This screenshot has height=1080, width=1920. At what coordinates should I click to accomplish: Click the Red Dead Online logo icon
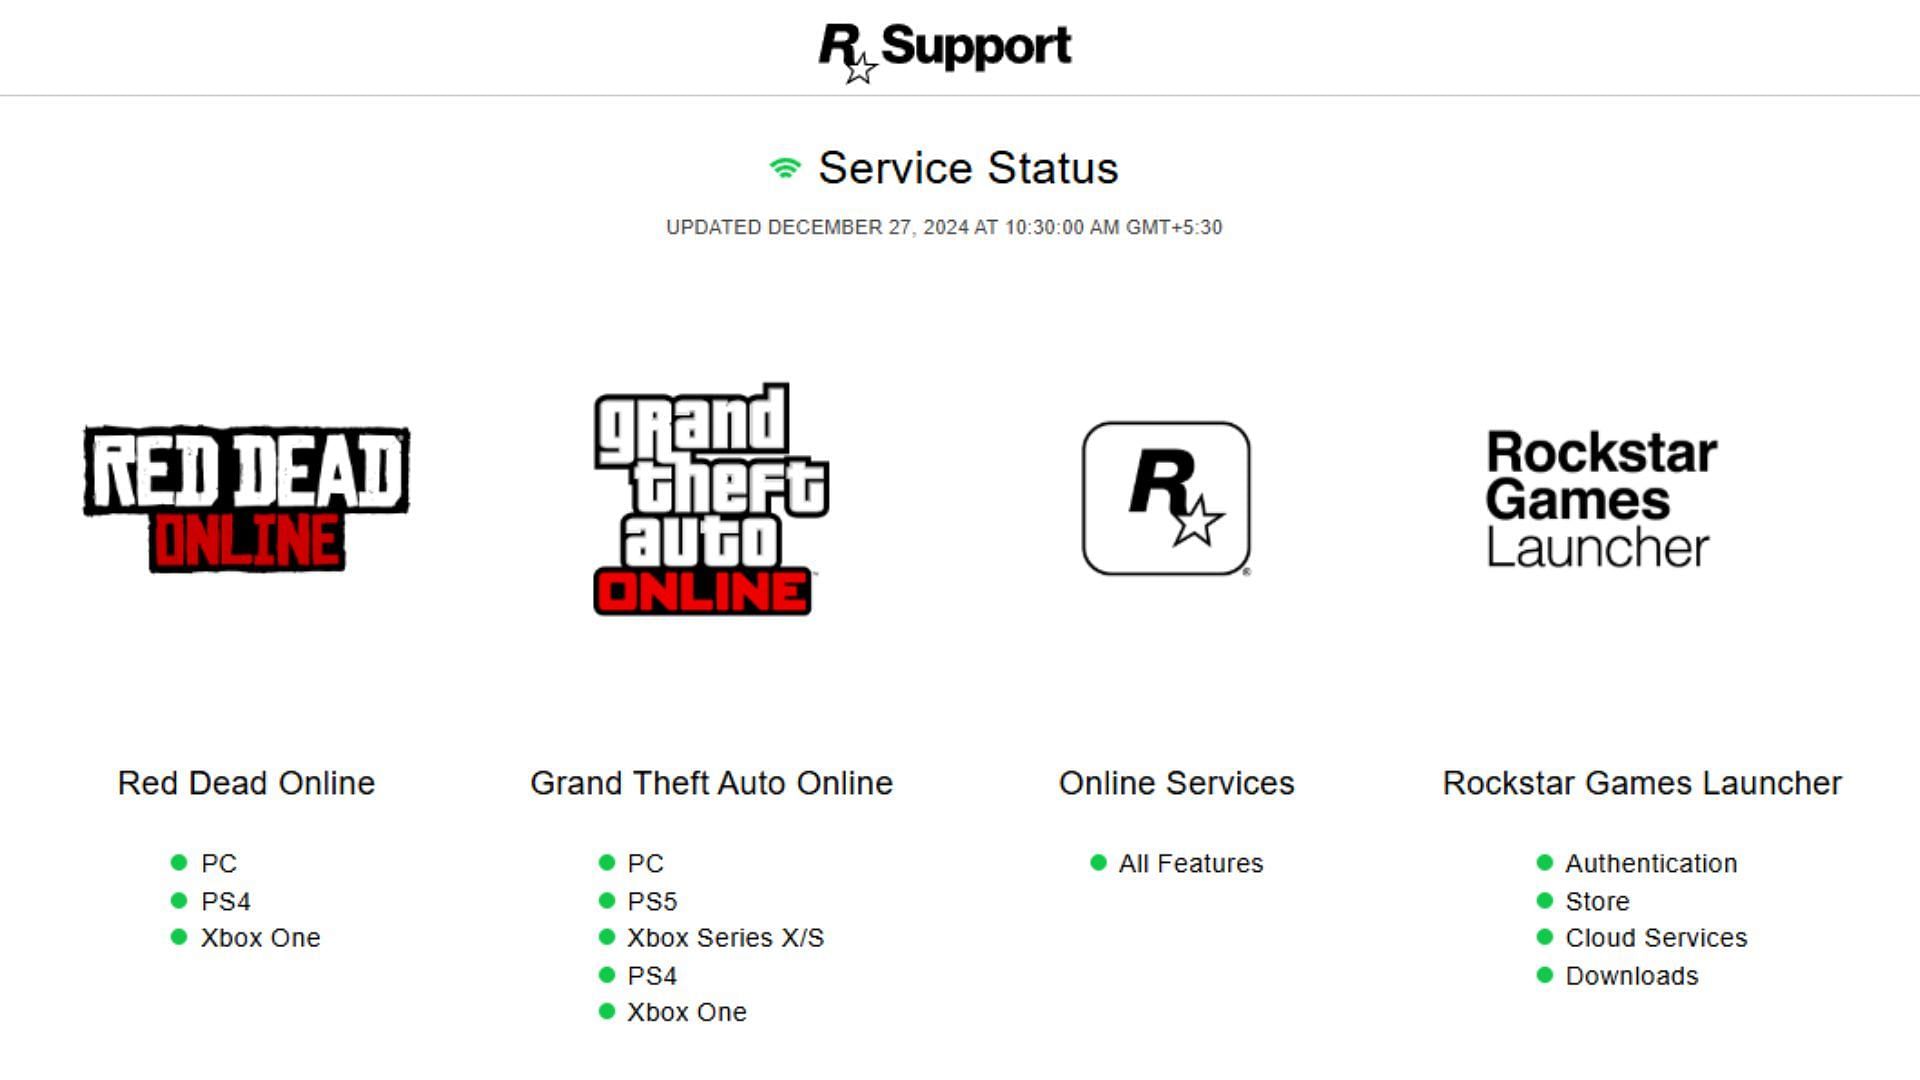click(x=245, y=497)
